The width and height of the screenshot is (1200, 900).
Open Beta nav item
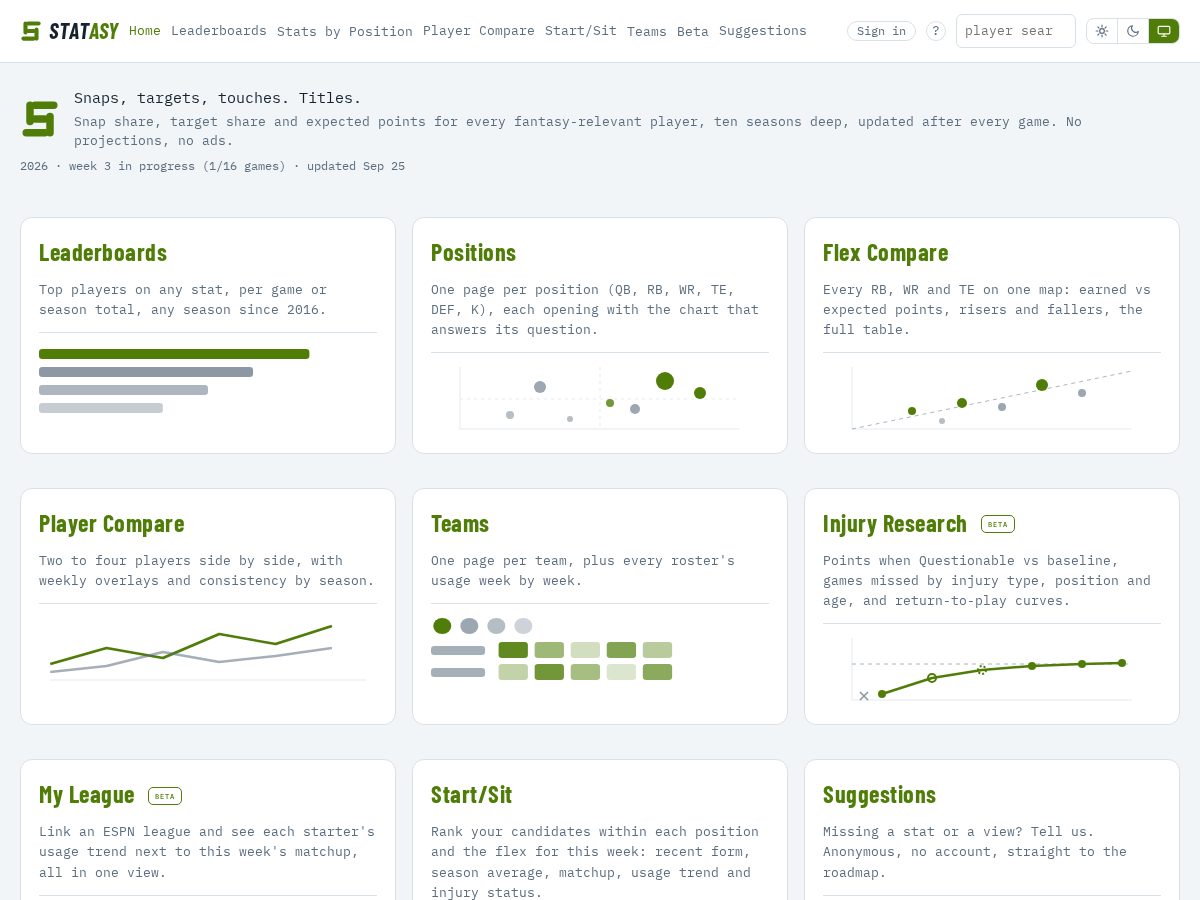(693, 31)
